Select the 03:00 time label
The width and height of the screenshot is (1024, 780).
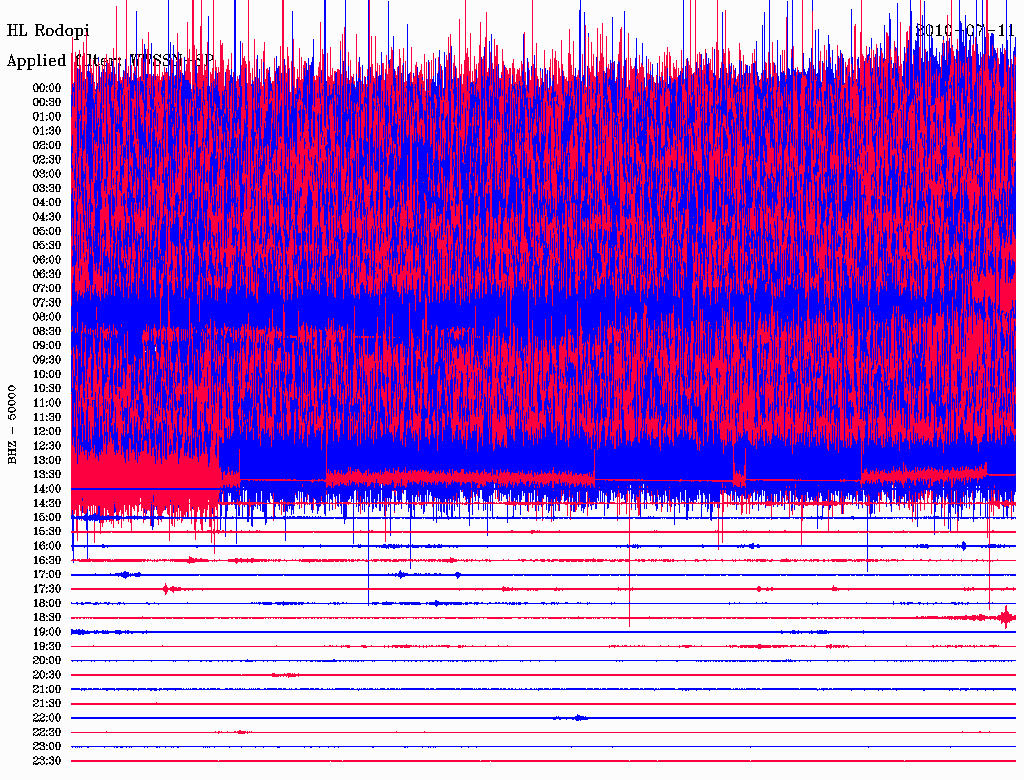coord(47,174)
